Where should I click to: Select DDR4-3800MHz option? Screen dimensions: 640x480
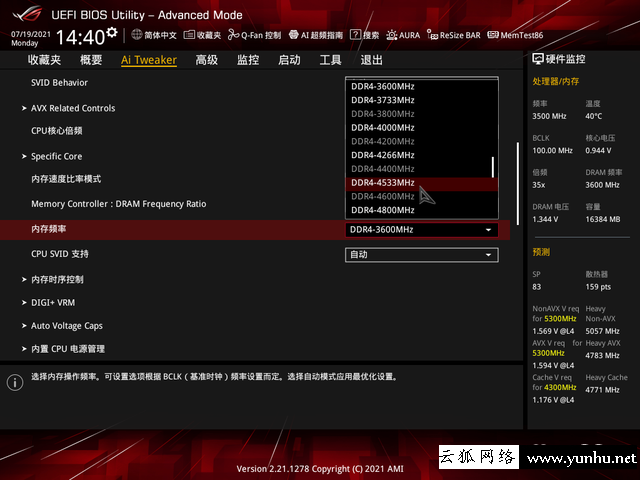[x=421, y=114]
